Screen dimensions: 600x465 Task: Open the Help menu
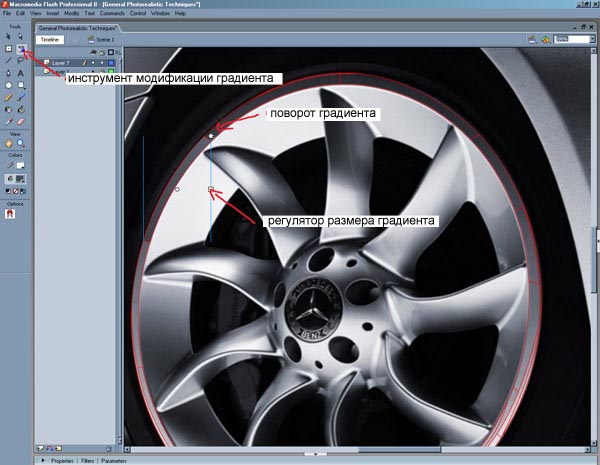click(x=180, y=13)
